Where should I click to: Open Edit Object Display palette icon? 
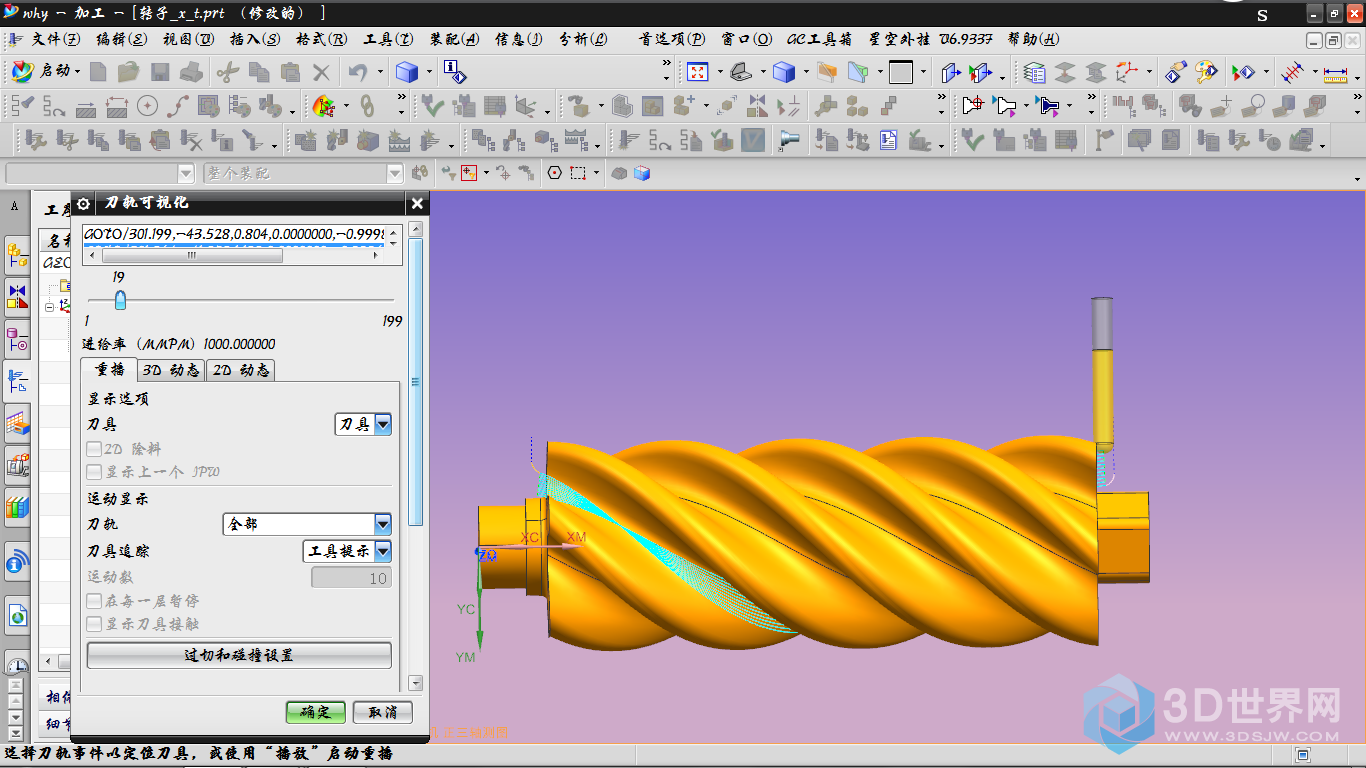tap(1207, 72)
